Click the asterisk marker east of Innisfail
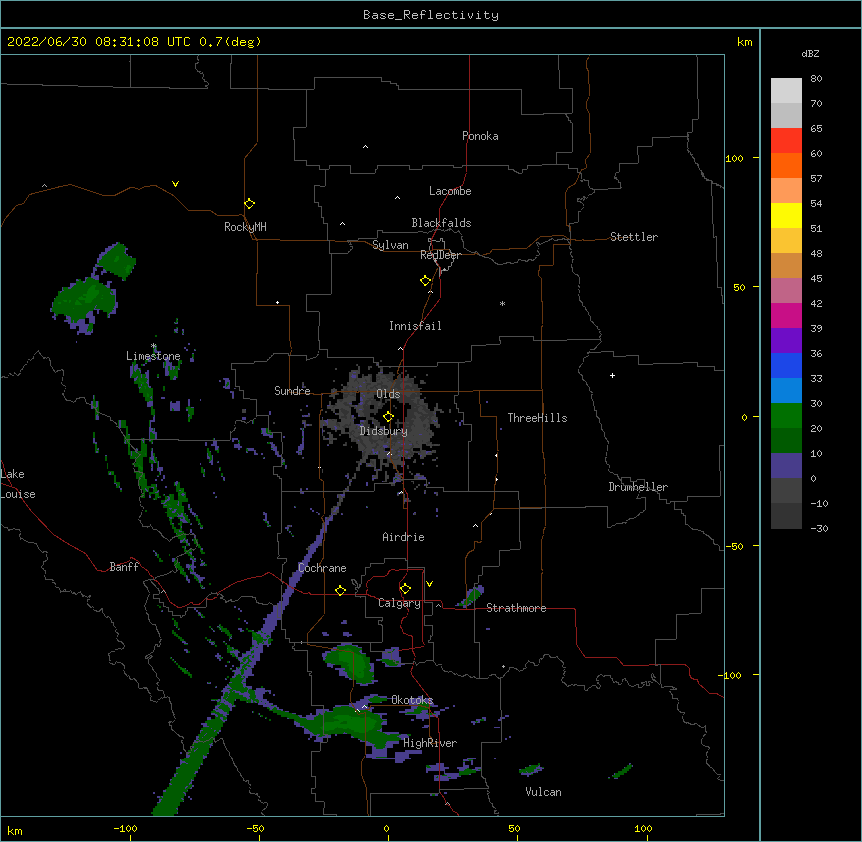This screenshot has width=862, height=842. pyautogui.click(x=502, y=303)
